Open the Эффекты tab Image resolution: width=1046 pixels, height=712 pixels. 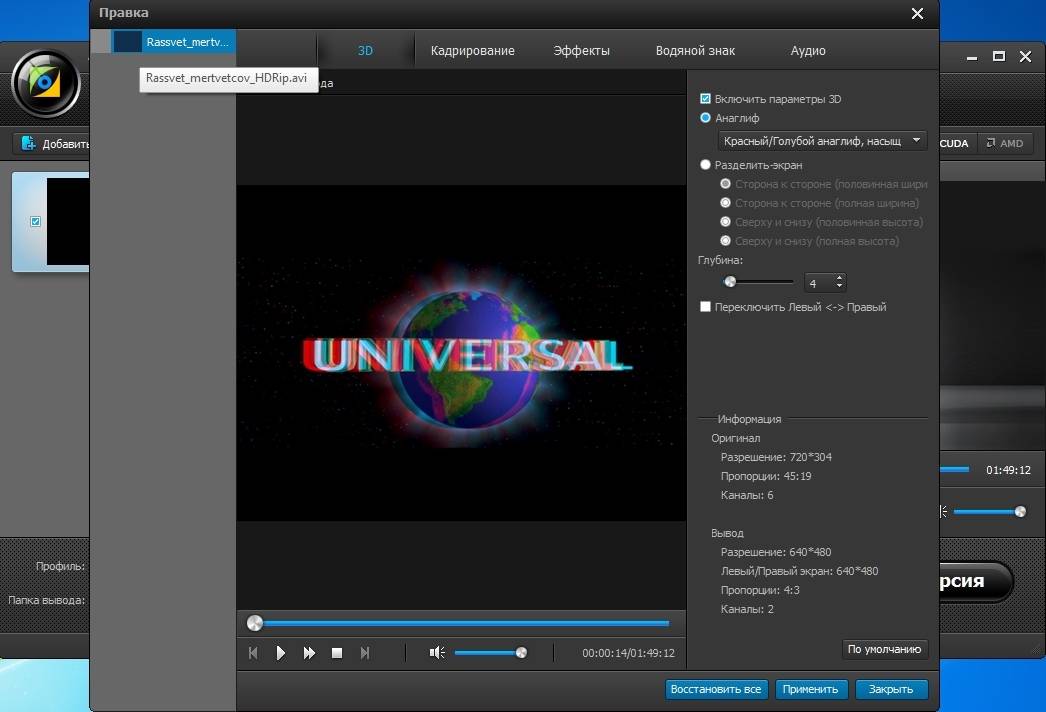tap(581, 51)
